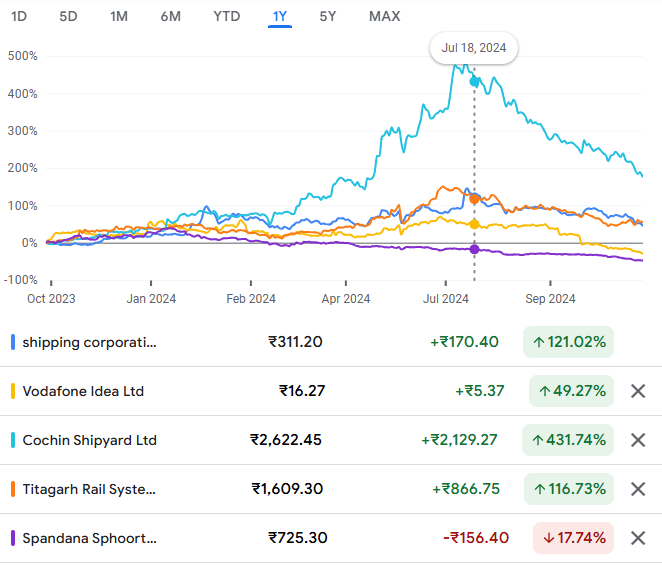Select the 5Y time range

click(328, 16)
